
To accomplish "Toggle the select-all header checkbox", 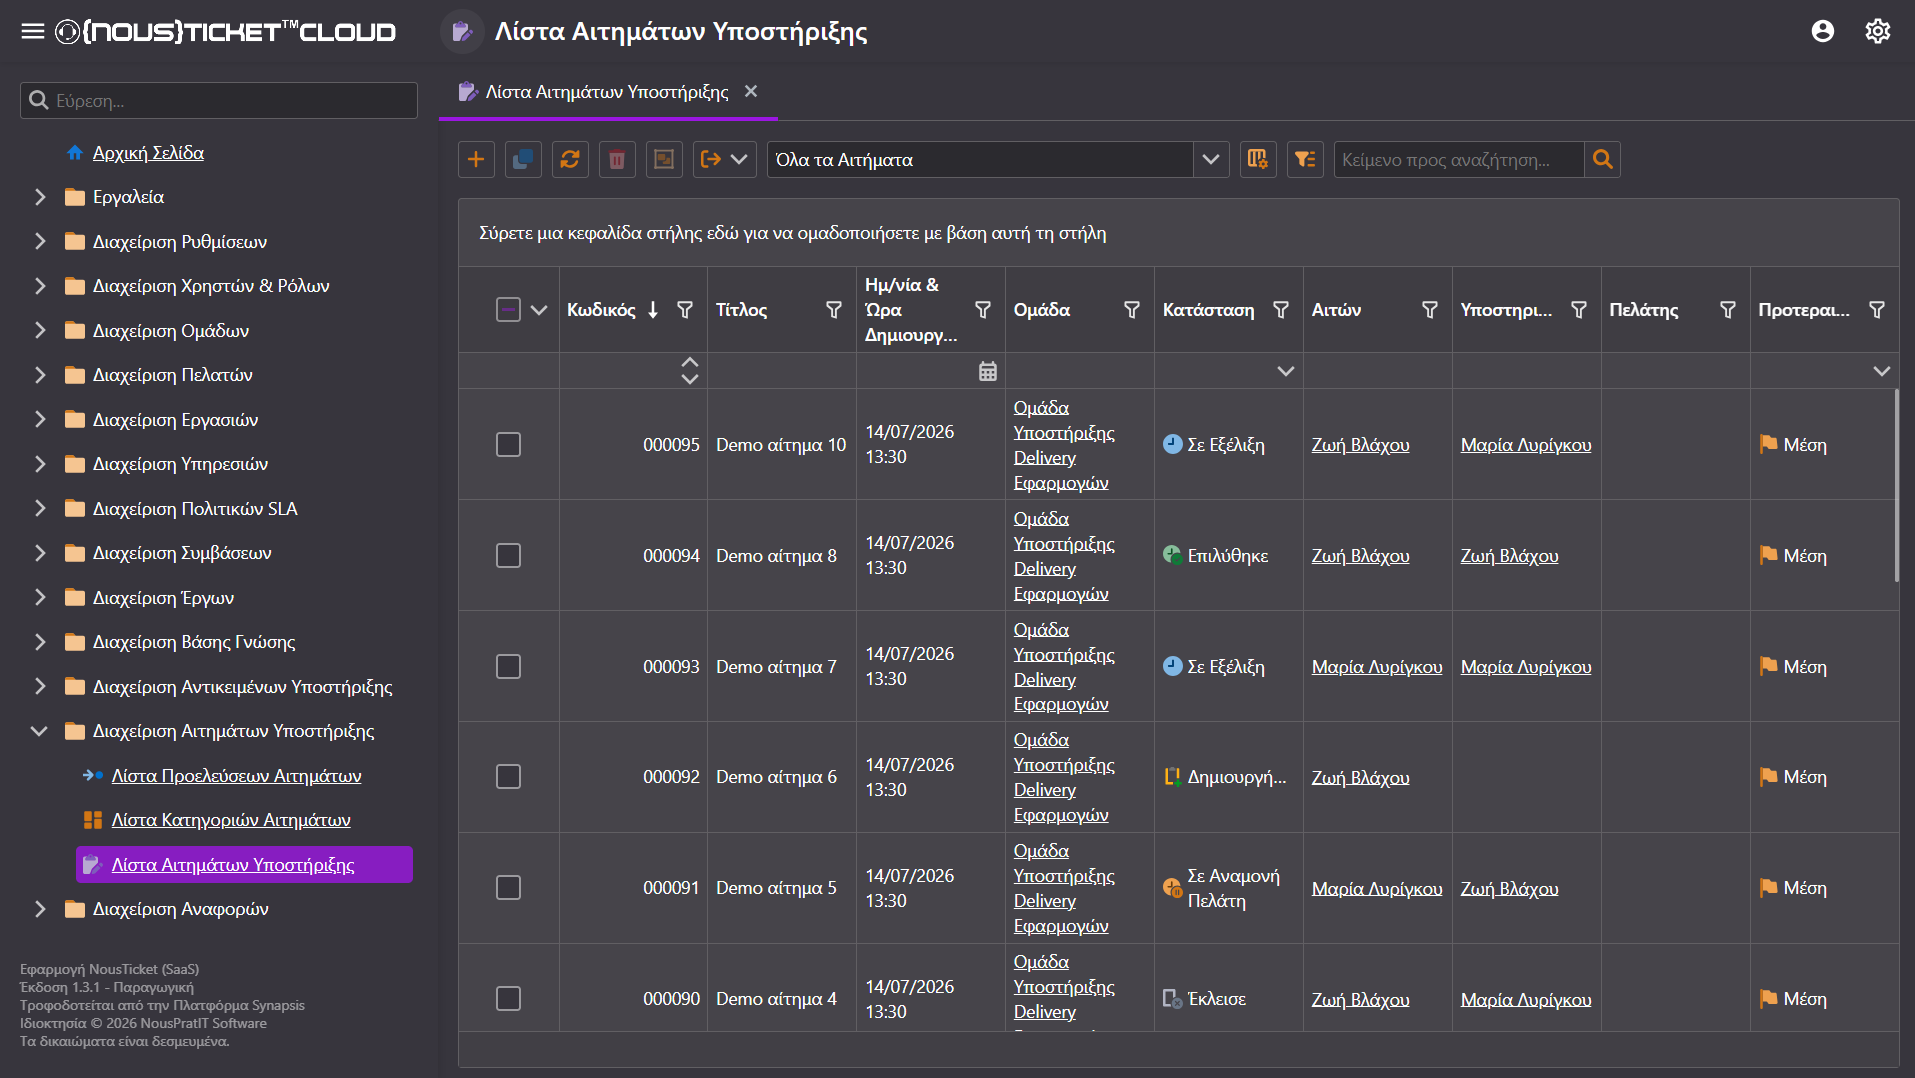I will point(508,310).
